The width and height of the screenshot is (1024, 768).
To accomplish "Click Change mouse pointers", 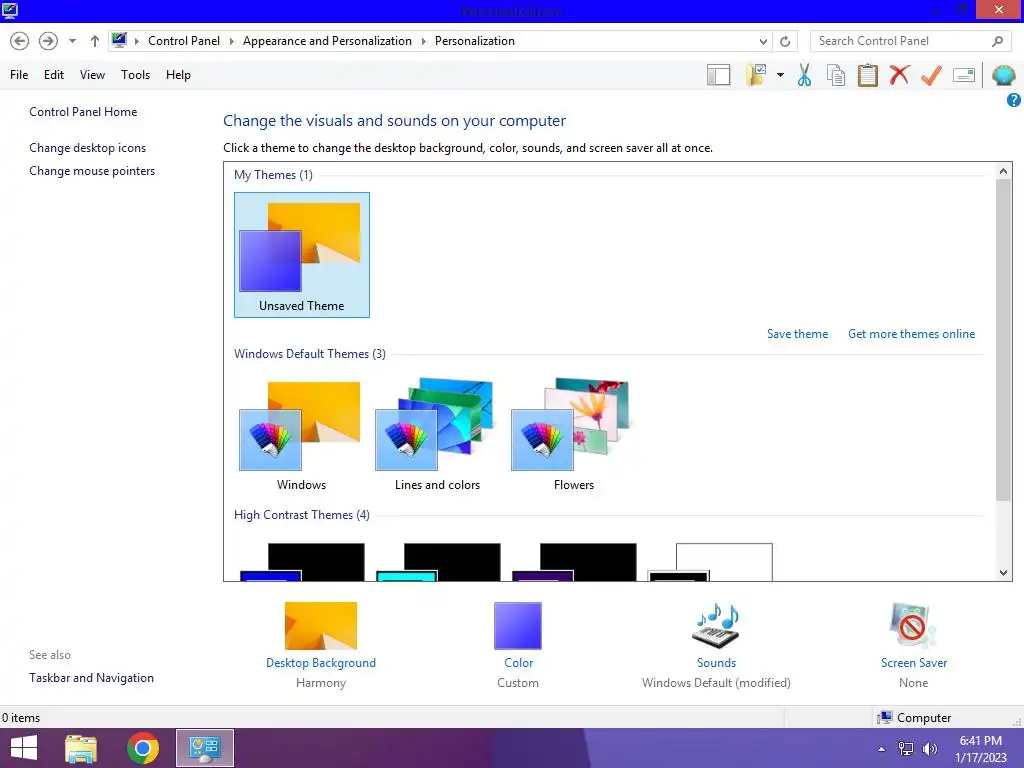I will (x=92, y=170).
